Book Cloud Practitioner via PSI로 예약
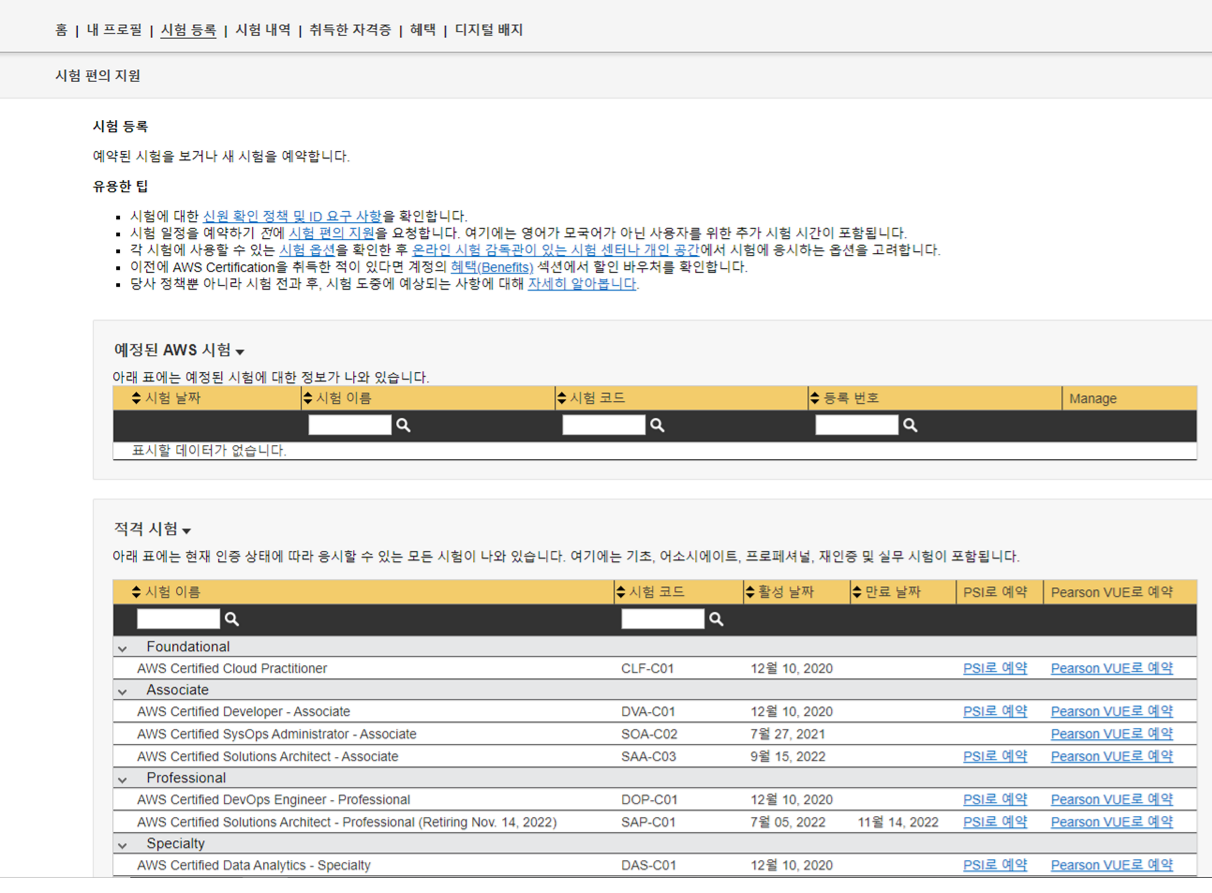Image resolution: width=1212 pixels, height=893 pixels. 995,668
